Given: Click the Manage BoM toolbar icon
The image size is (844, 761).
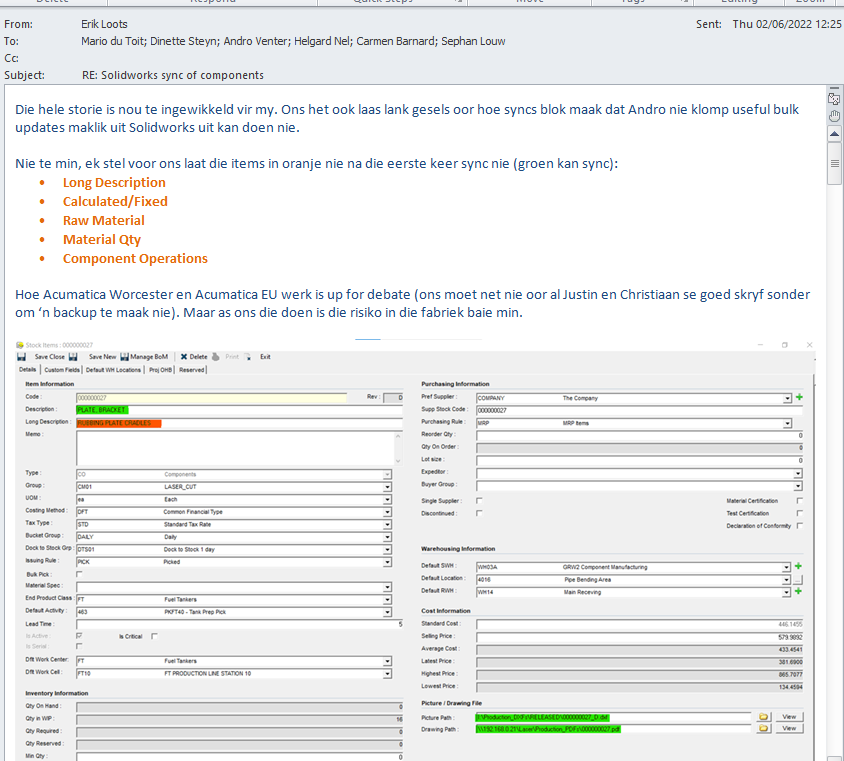Looking at the screenshot, I should click(x=124, y=357).
